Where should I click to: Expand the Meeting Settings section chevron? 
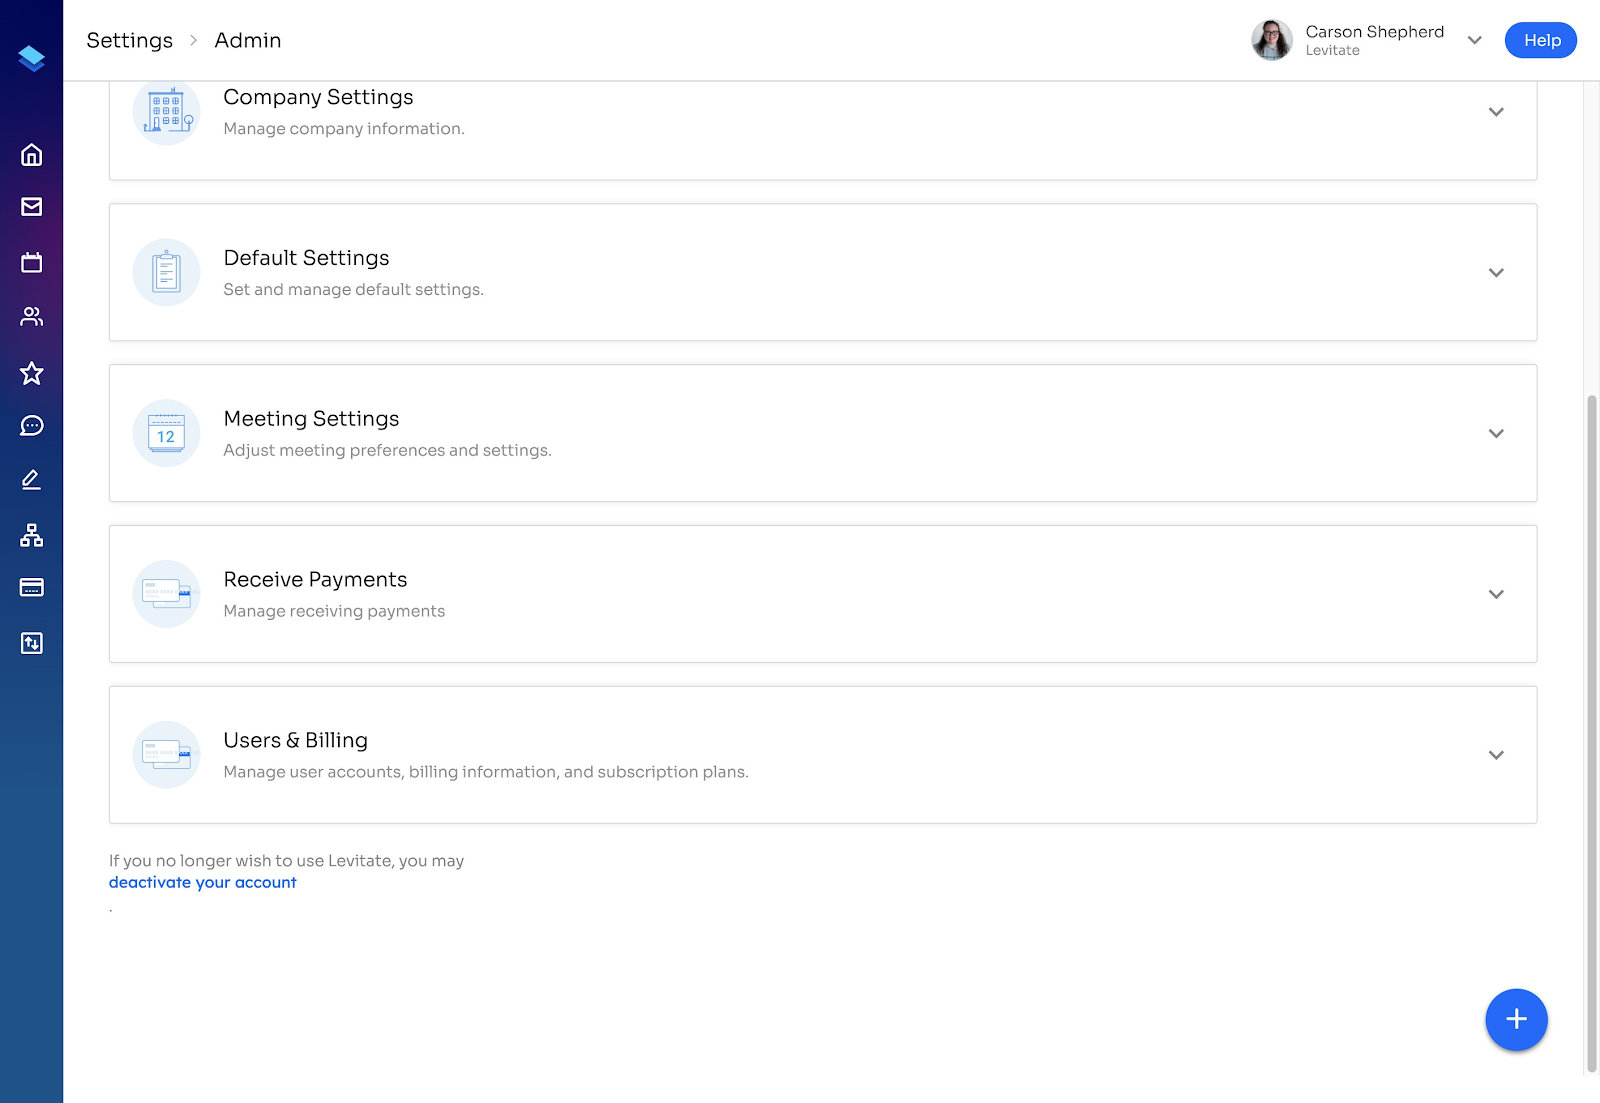pyautogui.click(x=1496, y=434)
